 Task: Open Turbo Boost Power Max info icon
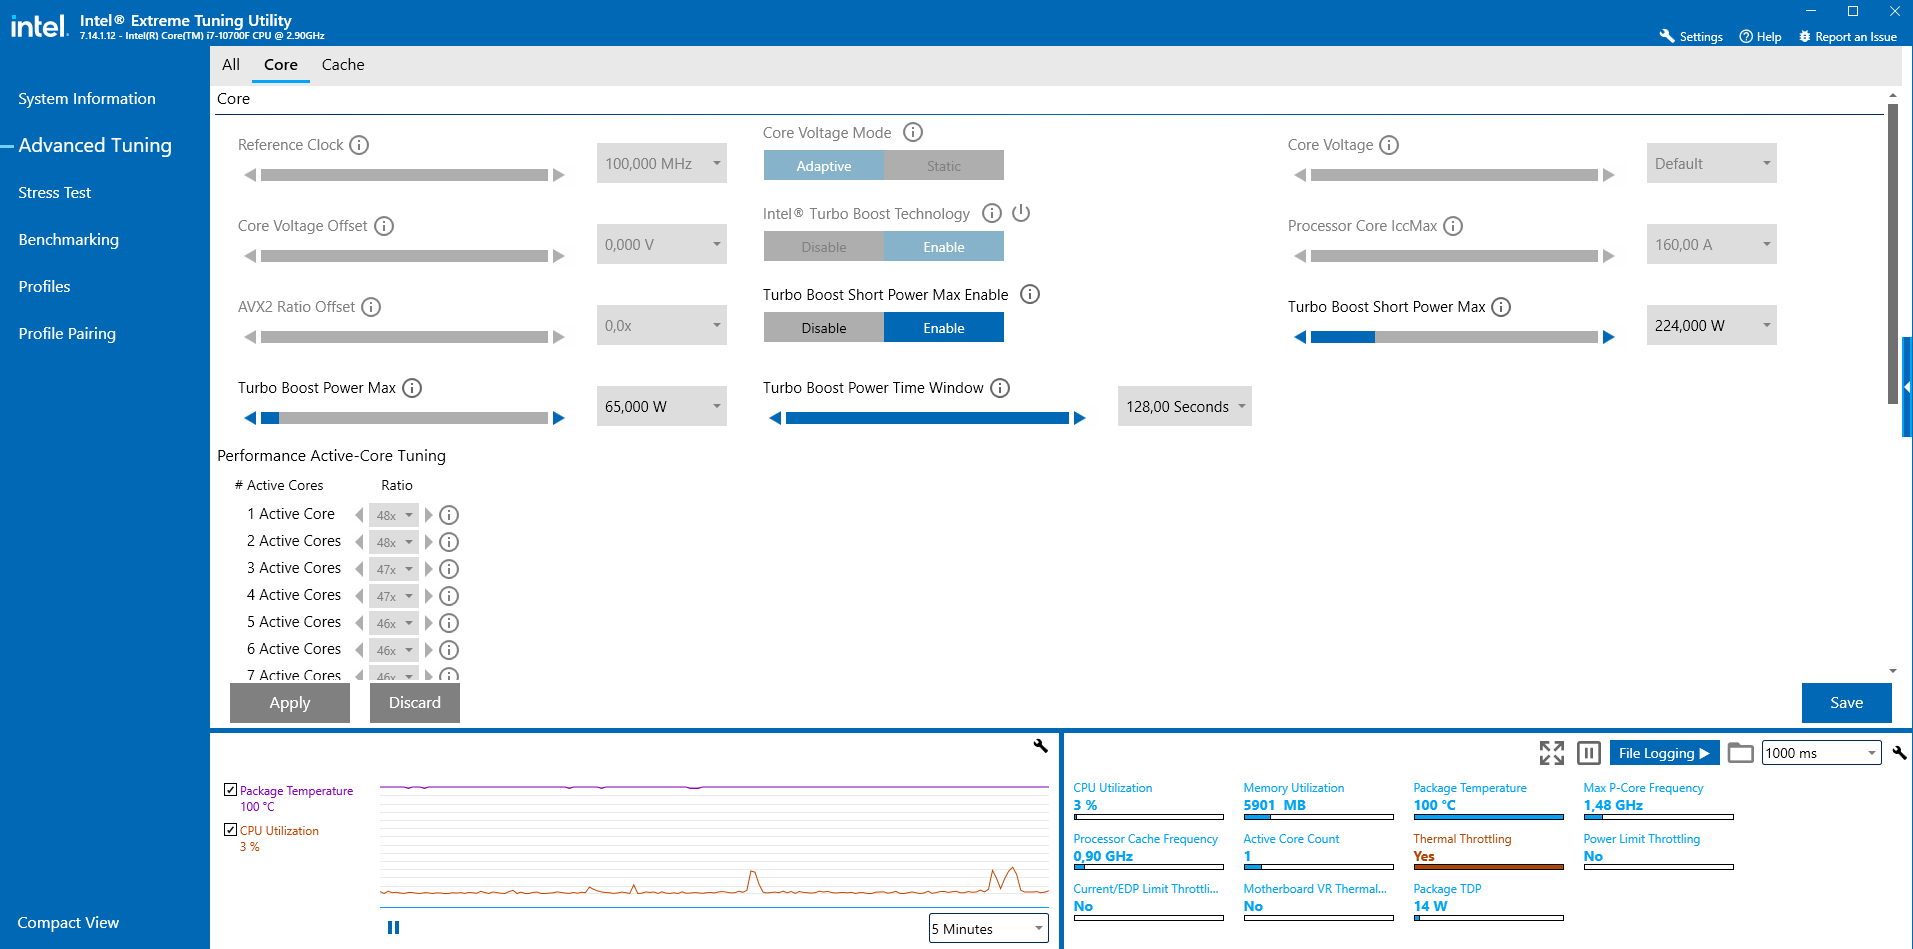coord(412,388)
